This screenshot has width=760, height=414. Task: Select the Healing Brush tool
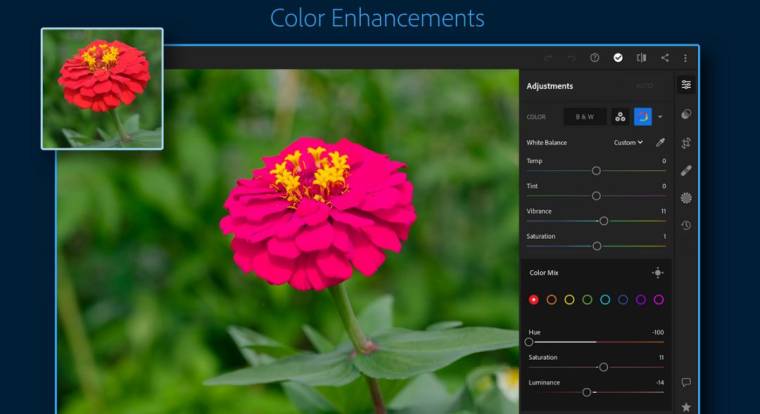686,170
